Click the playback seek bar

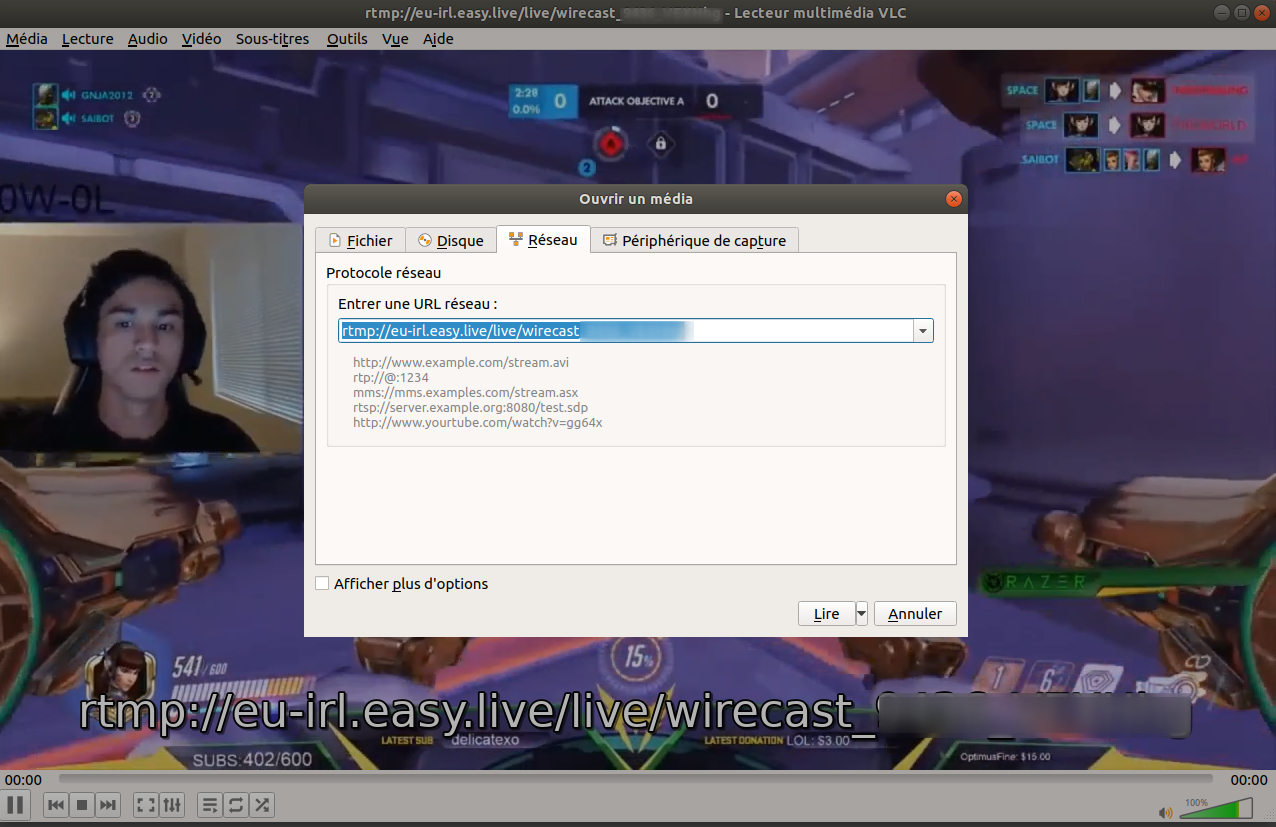(x=635, y=779)
